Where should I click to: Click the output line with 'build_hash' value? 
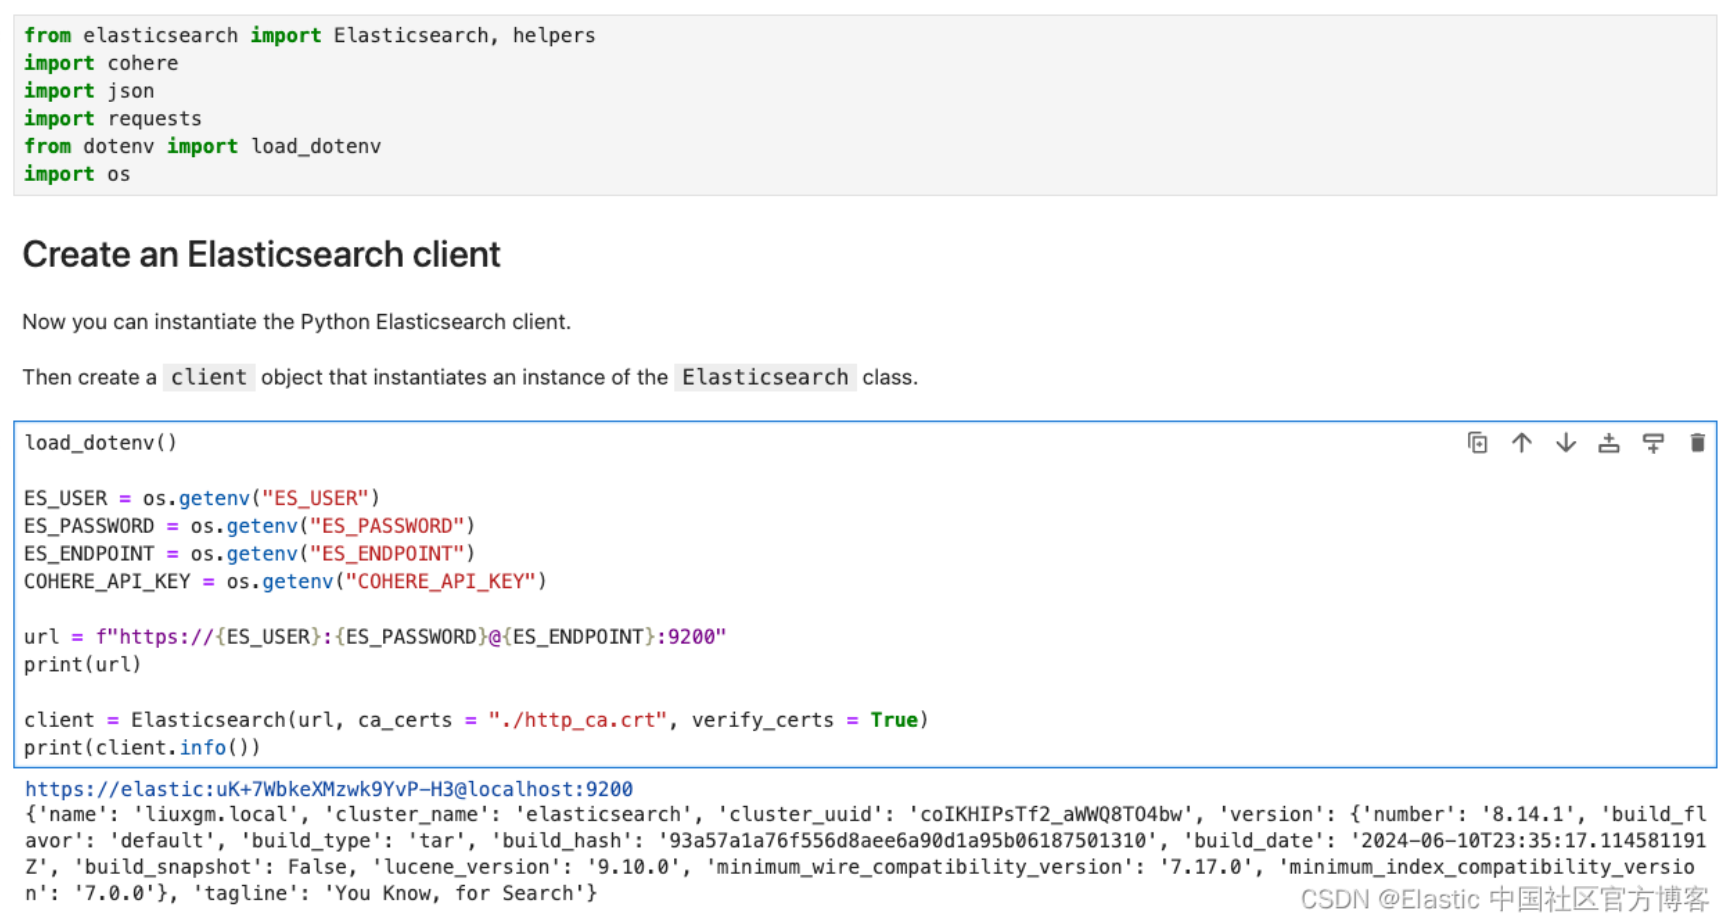pos(866,841)
